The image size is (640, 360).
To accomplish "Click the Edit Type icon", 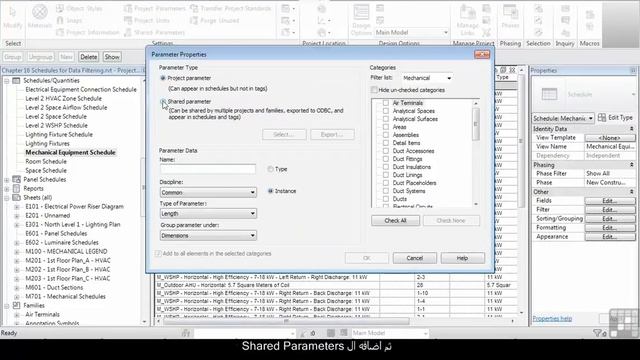I will [602, 118].
